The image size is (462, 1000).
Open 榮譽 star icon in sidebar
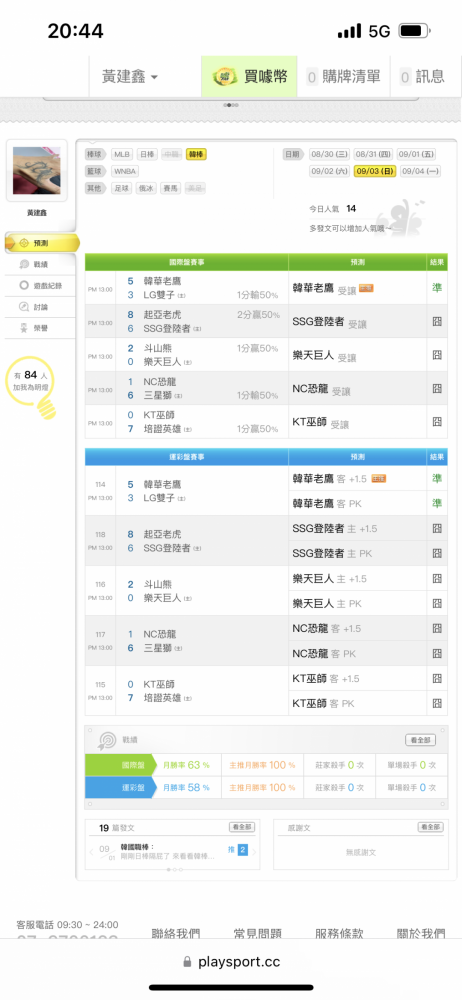pyautogui.click(x=24, y=328)
